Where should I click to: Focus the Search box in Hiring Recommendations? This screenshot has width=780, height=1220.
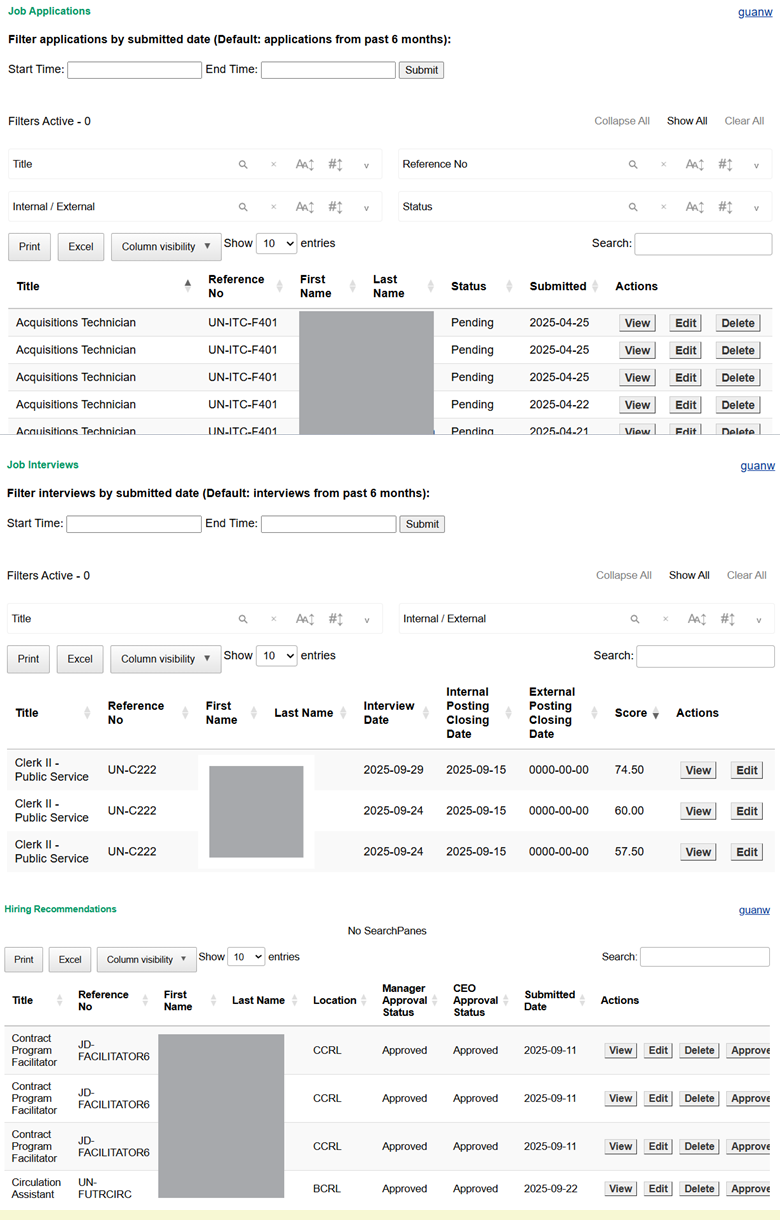tap(705, 957)
